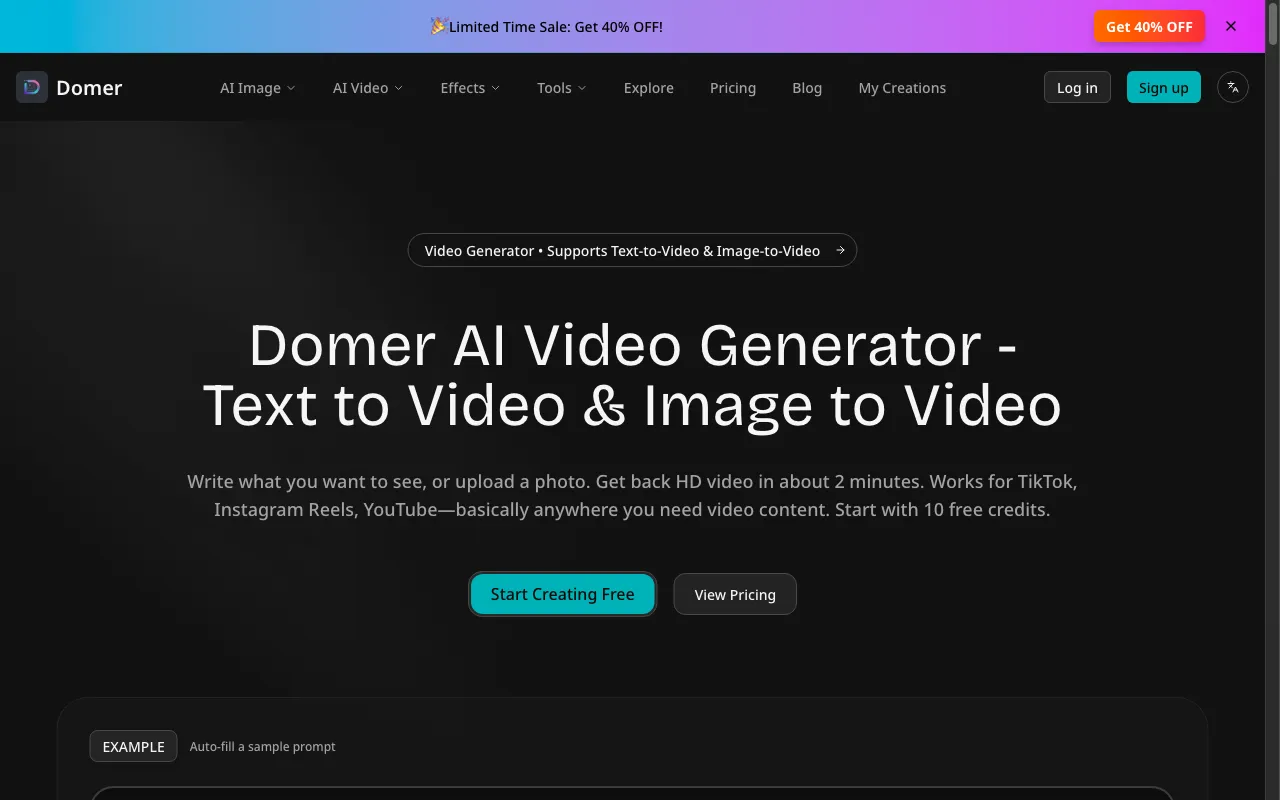Open the Video Generator feature pill
The image size is (1280, 800).
click(632, 250)
